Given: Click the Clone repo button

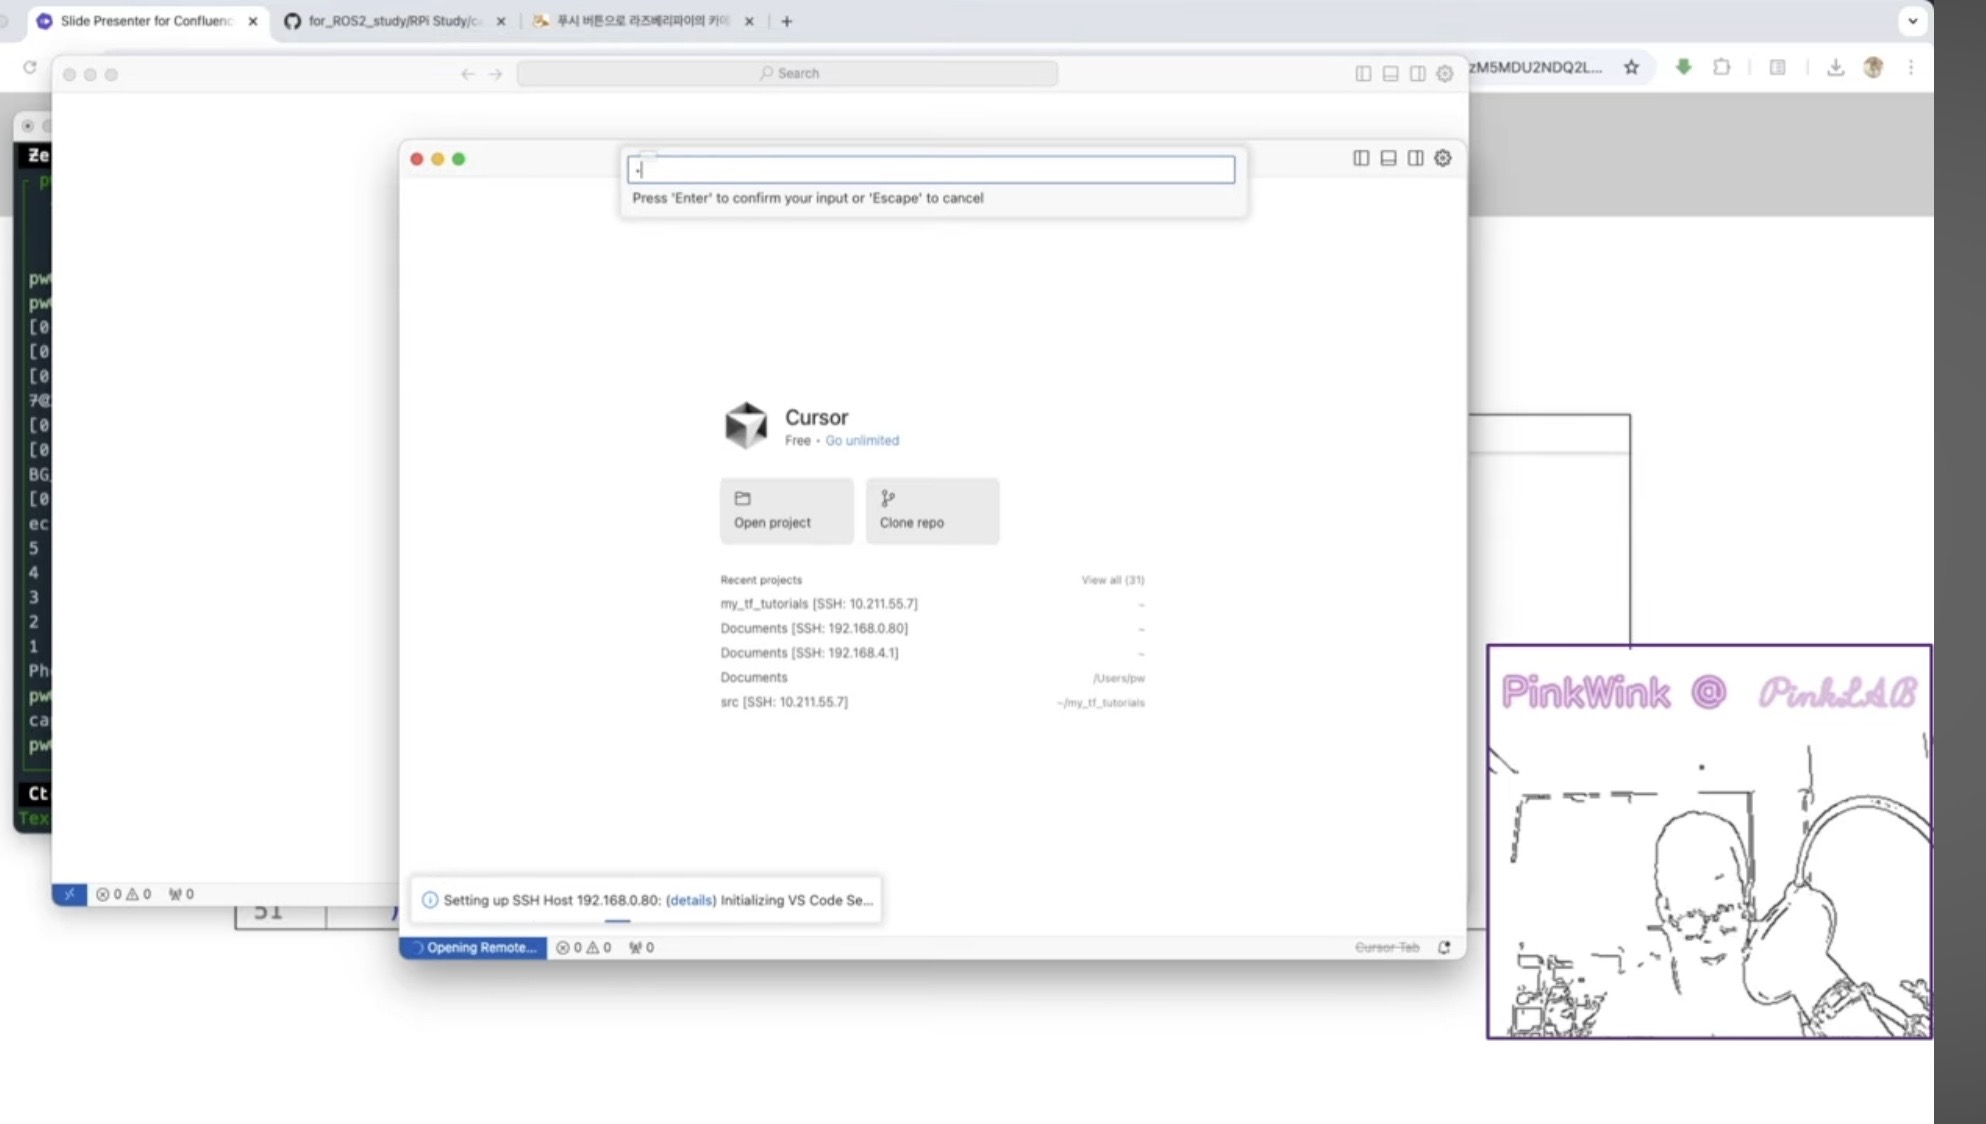Looking at the screenshot, I should pyautogui.click(x=932, y=510).
